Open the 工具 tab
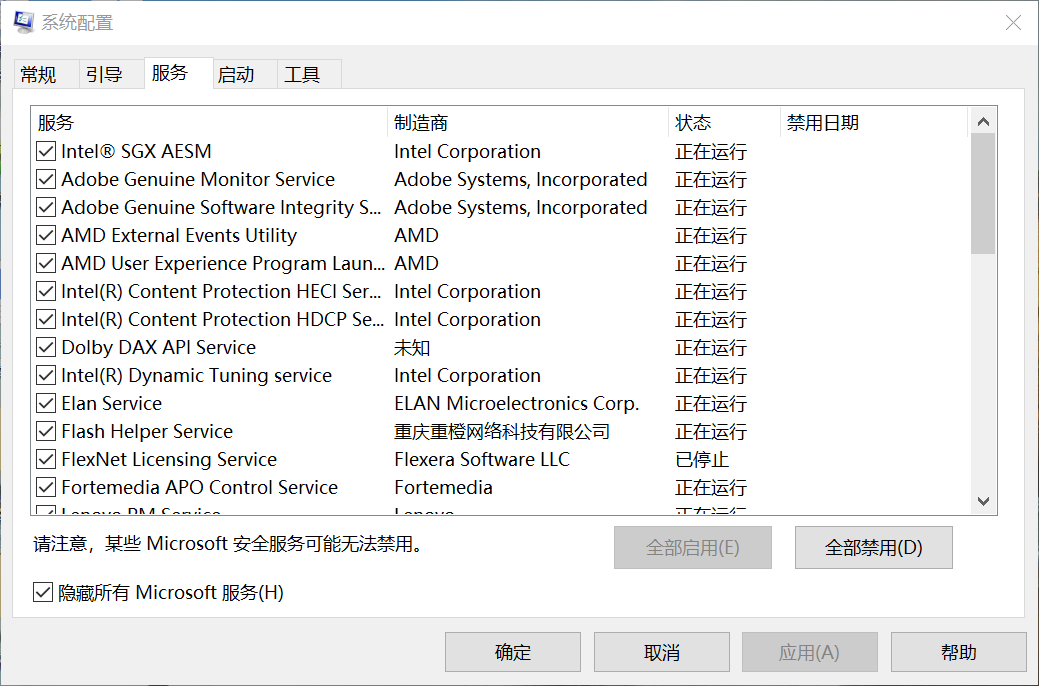This screenshot has height=686, width=1039. 305,73
